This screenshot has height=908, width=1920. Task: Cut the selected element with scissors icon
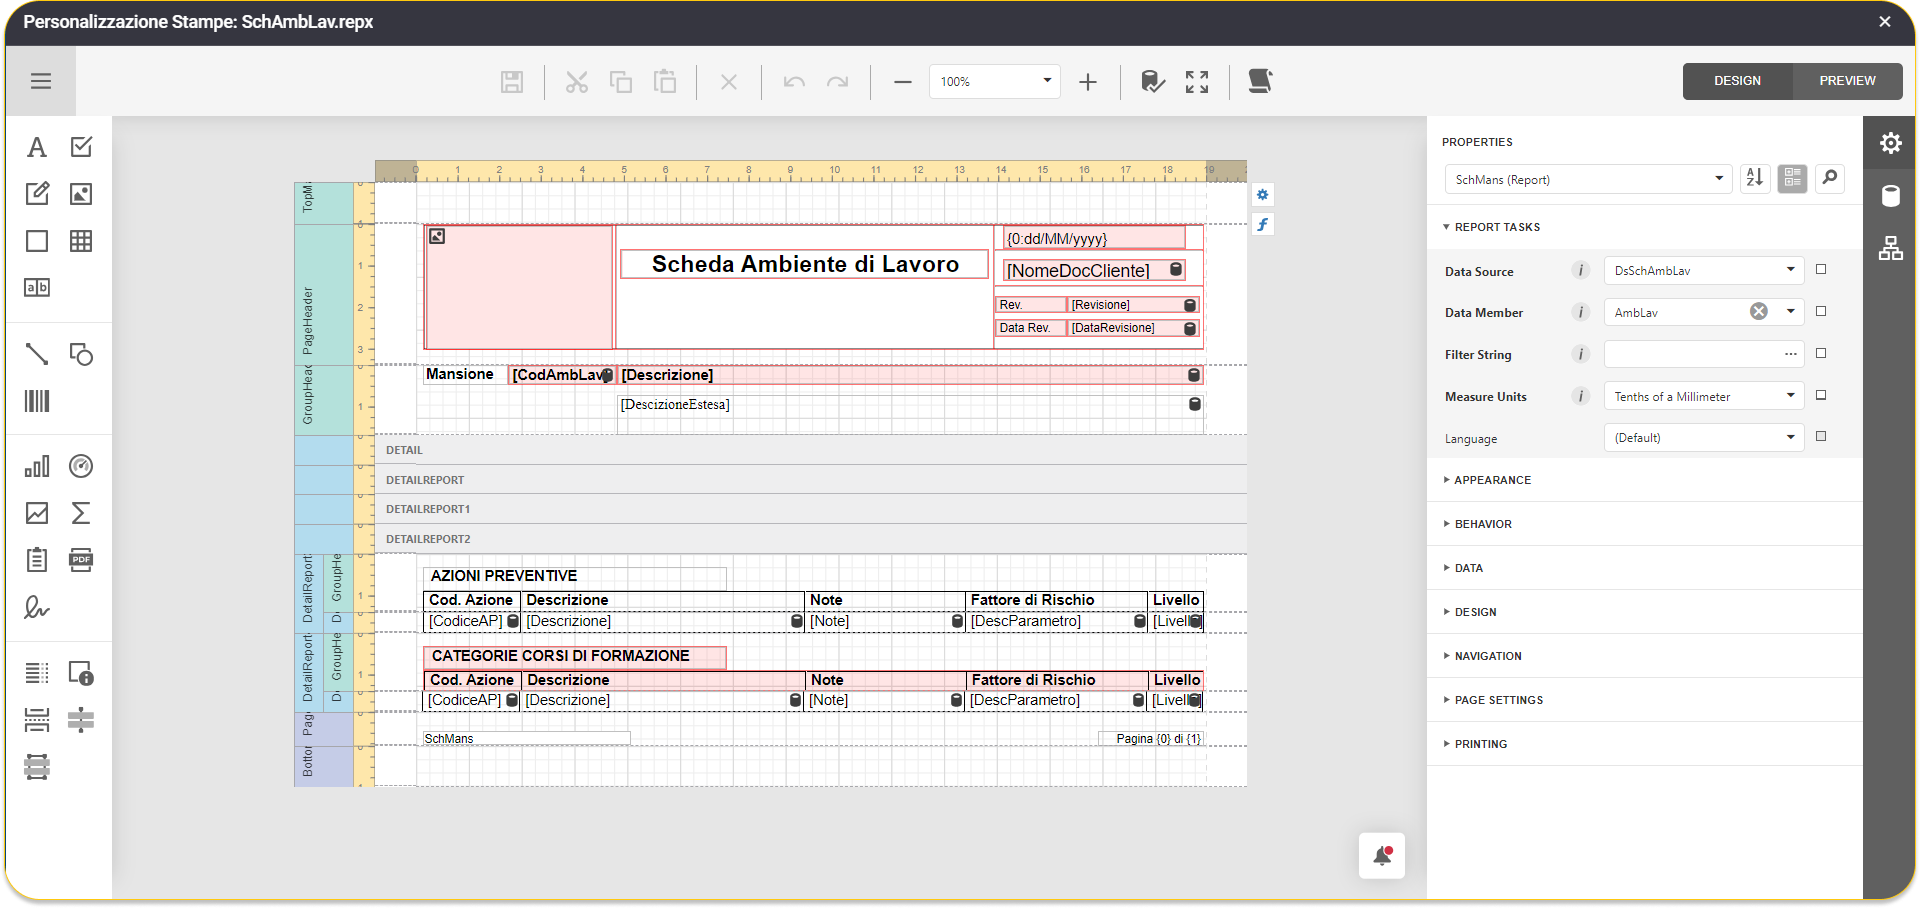coord(577,82)
